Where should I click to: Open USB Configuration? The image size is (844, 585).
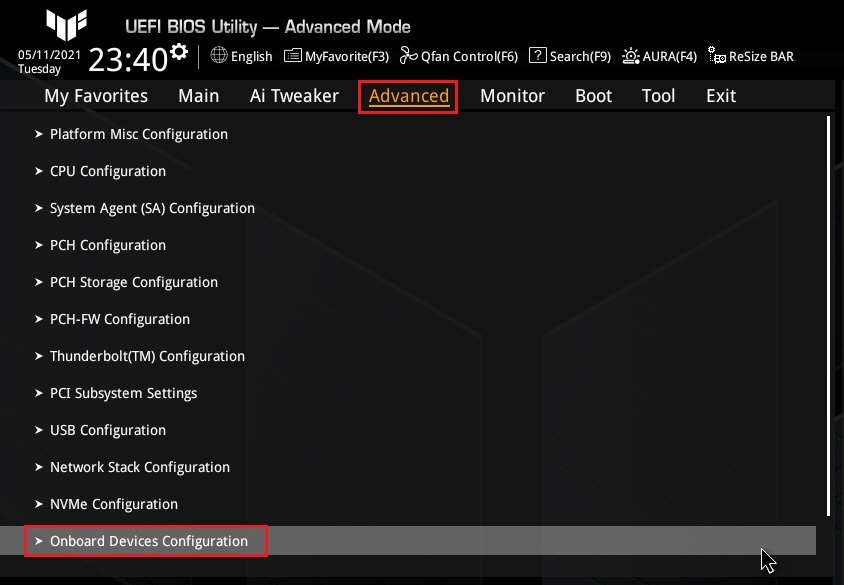coord(108,431)
